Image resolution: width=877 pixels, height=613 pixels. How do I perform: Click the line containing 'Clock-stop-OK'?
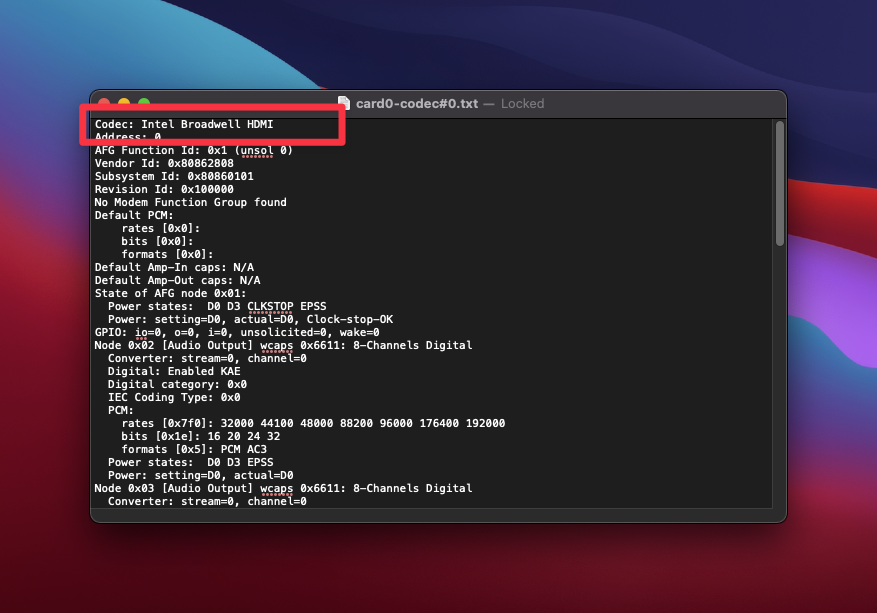pyautogui.click(x=251, y=319)
